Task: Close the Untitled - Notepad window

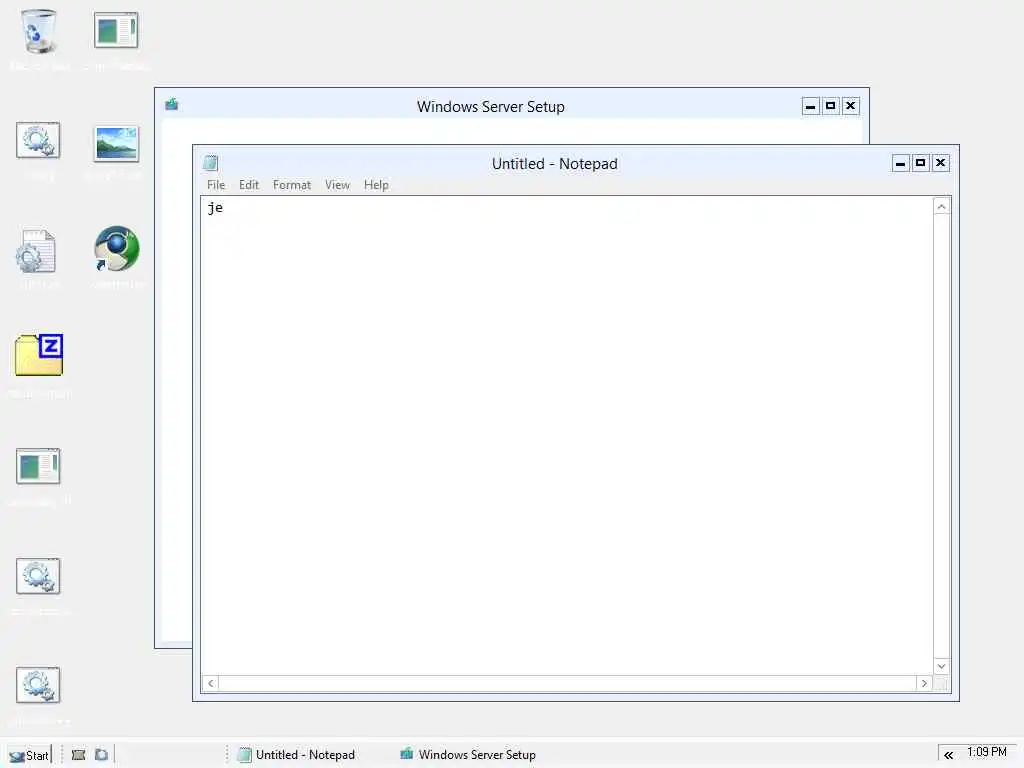Action: pos(940,163)
